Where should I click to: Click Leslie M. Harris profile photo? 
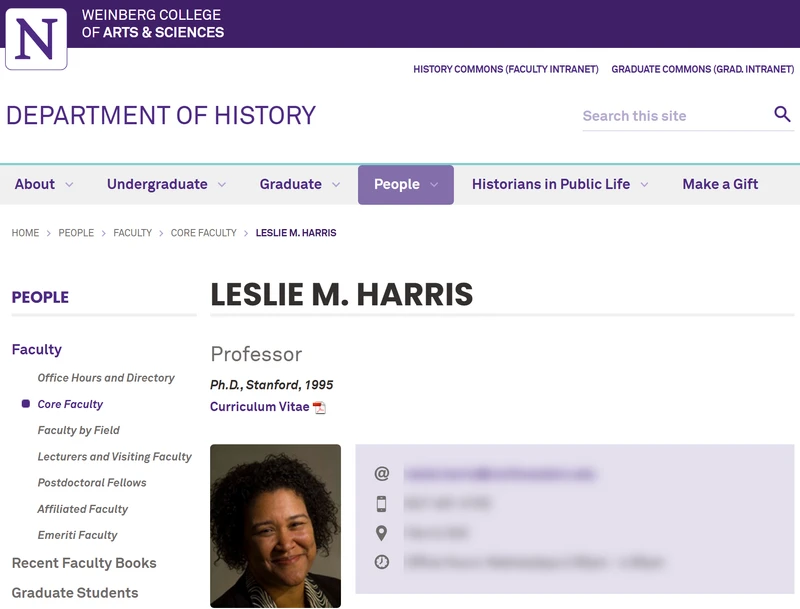pyautogui.click(x=276, y=526)
